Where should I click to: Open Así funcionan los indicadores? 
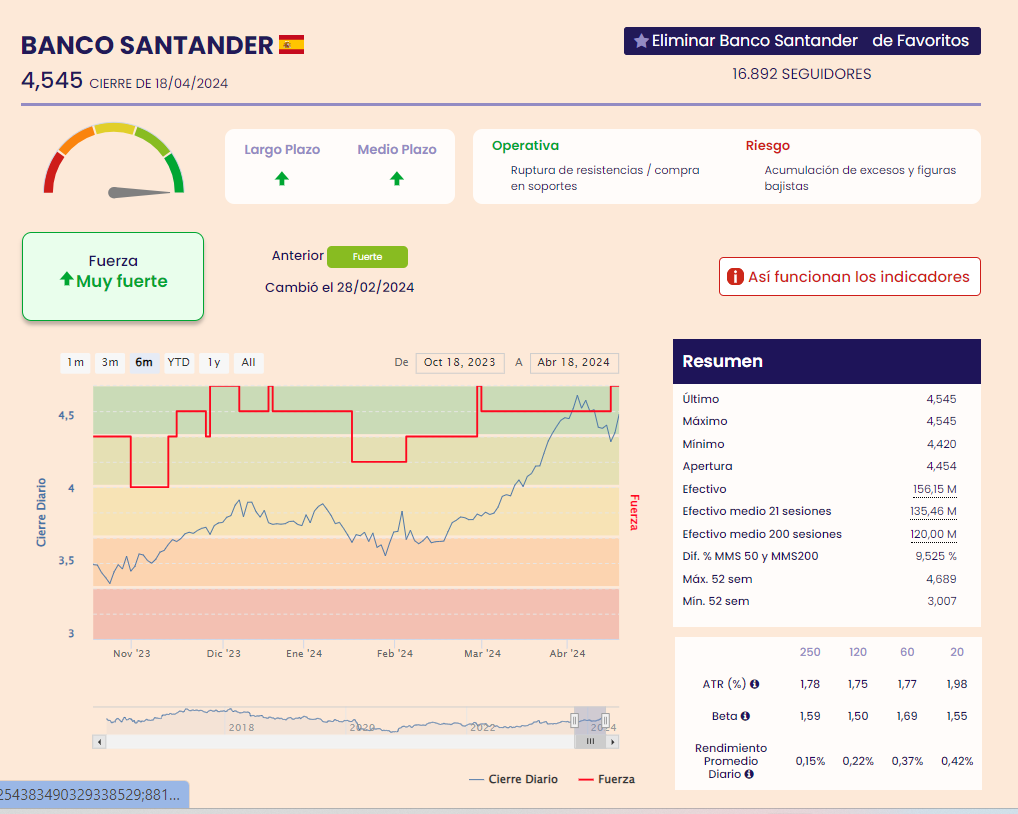(849, 277)
